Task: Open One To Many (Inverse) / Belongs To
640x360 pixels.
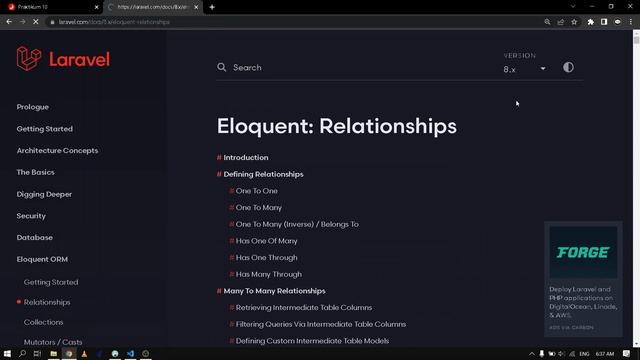Action: (297, 224)
